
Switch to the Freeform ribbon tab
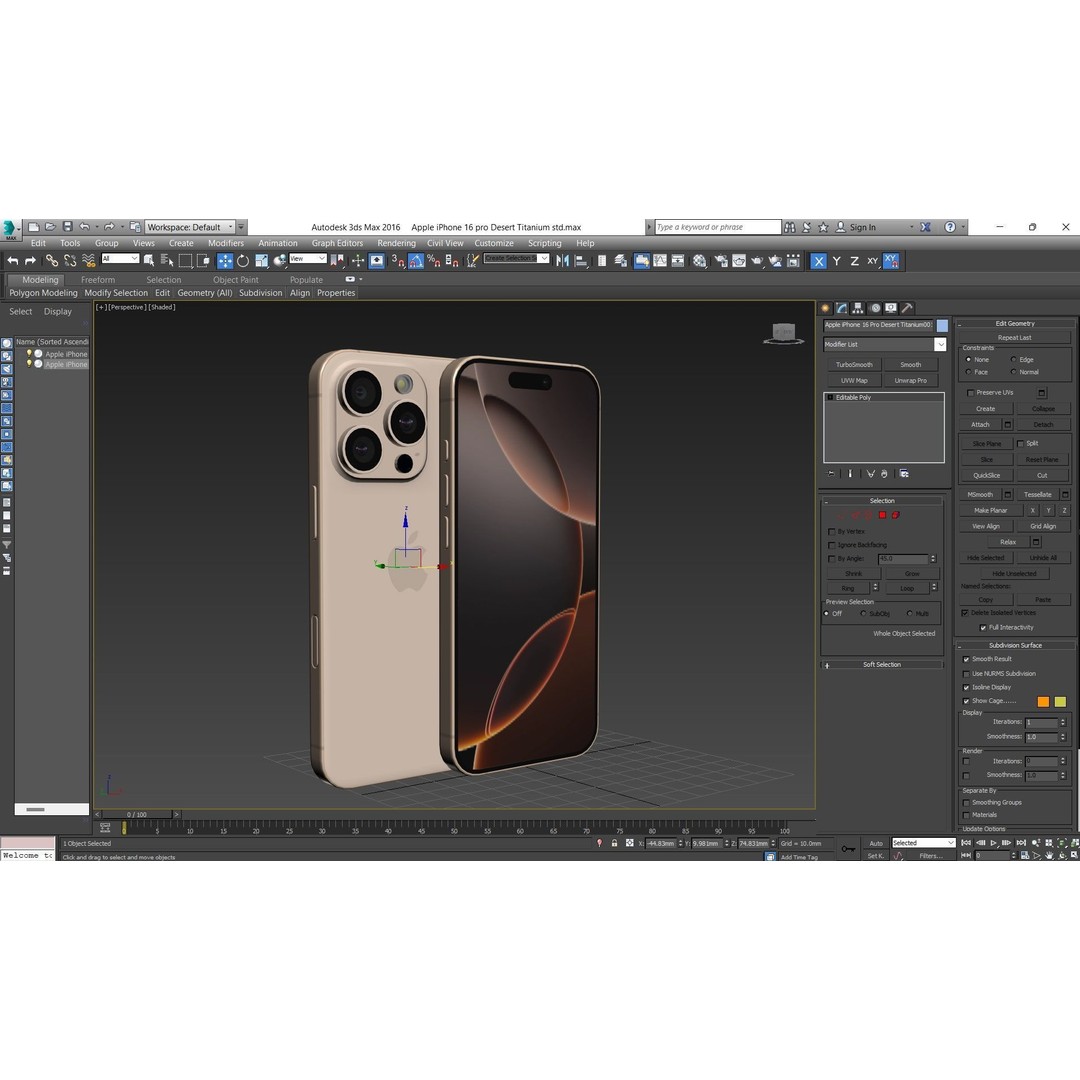[98, 280]
